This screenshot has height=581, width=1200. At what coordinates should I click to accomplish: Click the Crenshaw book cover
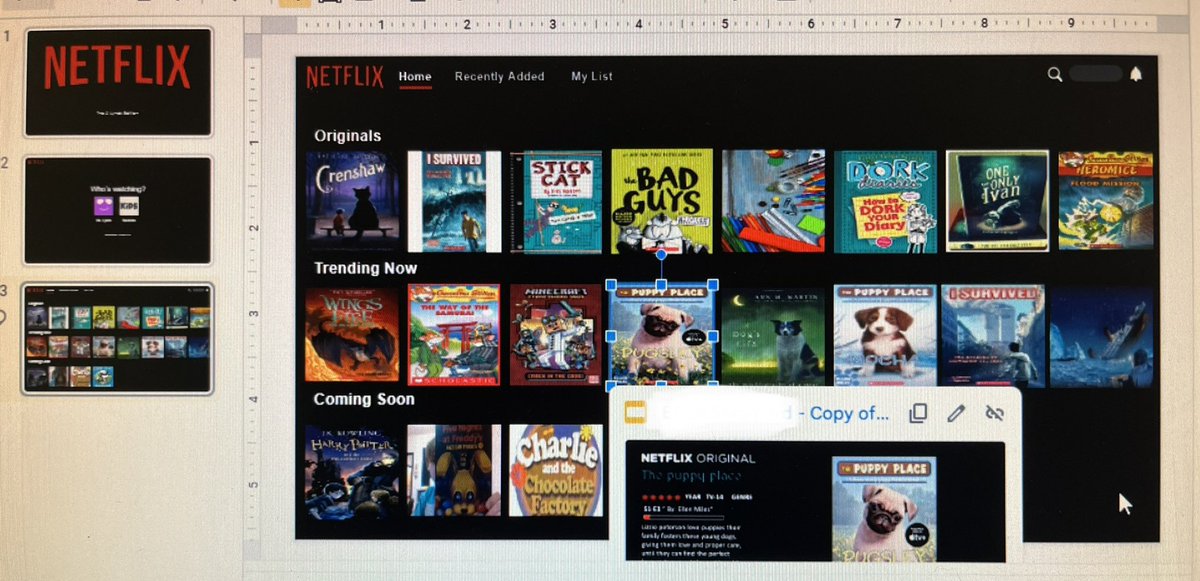352,201
